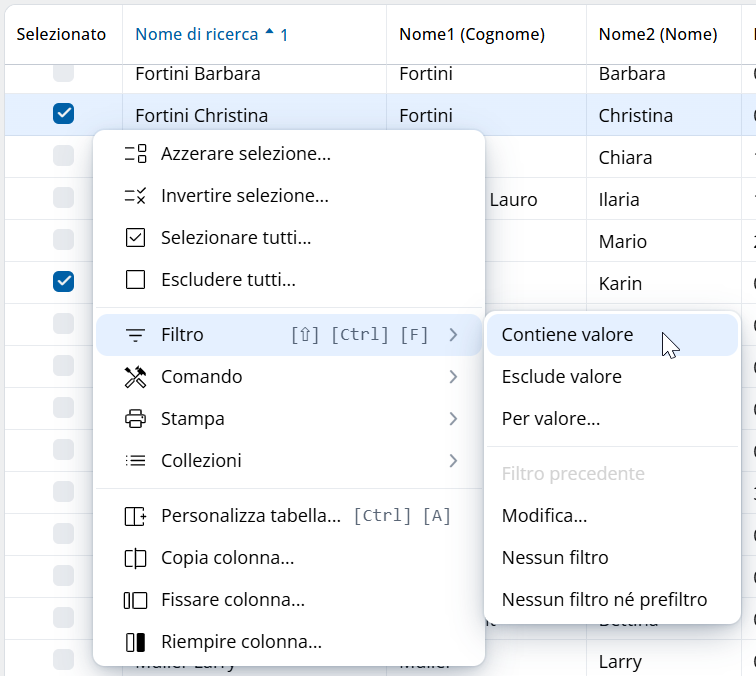Click the Collezioni list icon
This screenshot has width=756, height=676.
(135, 460)
